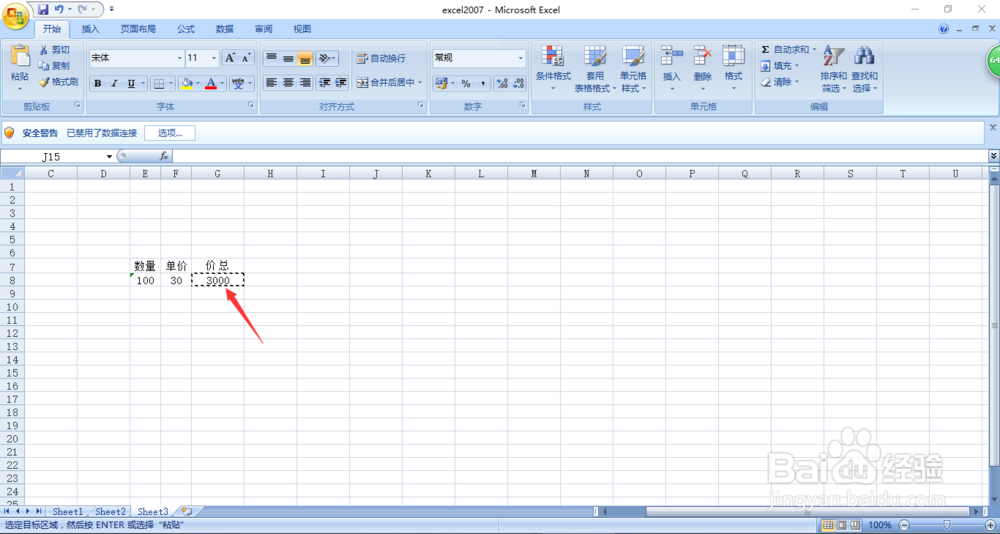Expand the 宋体 font name dropdown

click(x=179, y=58)
